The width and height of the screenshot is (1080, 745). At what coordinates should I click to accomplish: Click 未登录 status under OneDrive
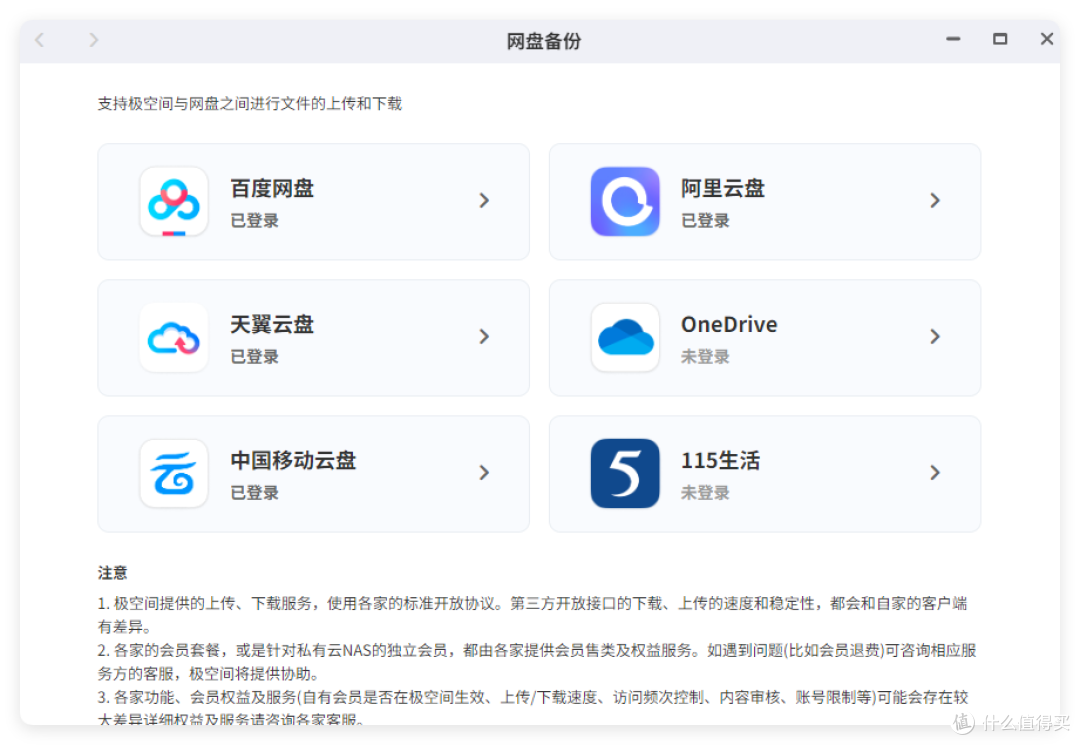click(705, 357)
